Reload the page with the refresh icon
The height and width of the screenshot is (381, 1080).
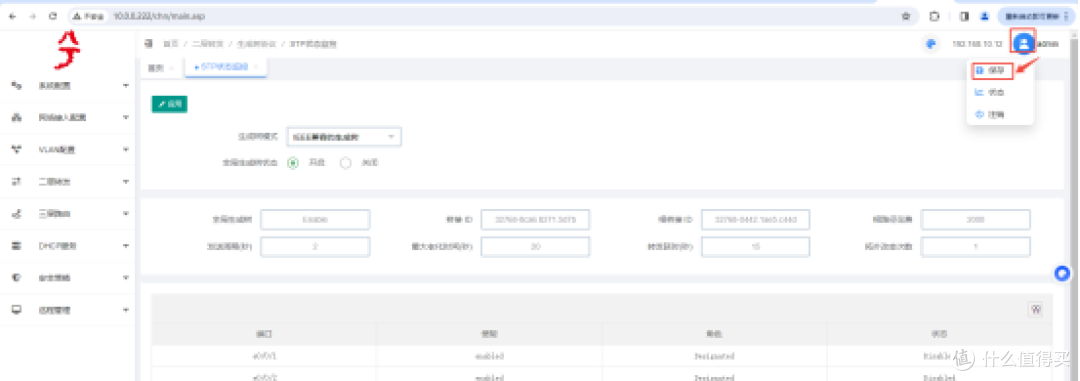[x=53, y=16]
